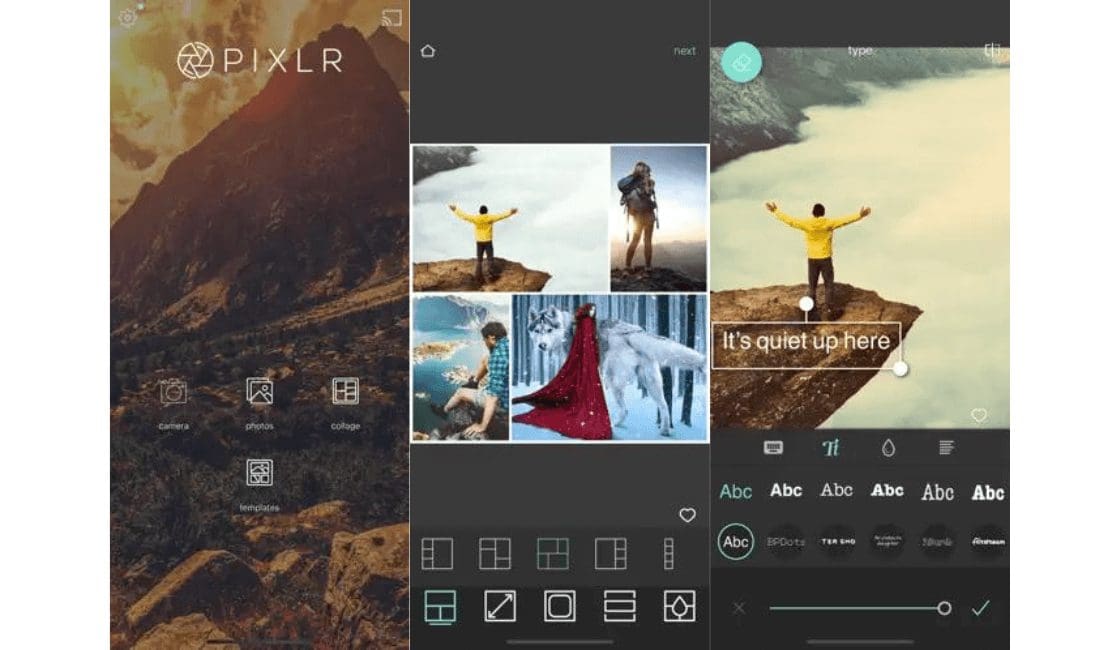Click the teal eraser button
Screen dimensions: 1120x650
point(742,61)
